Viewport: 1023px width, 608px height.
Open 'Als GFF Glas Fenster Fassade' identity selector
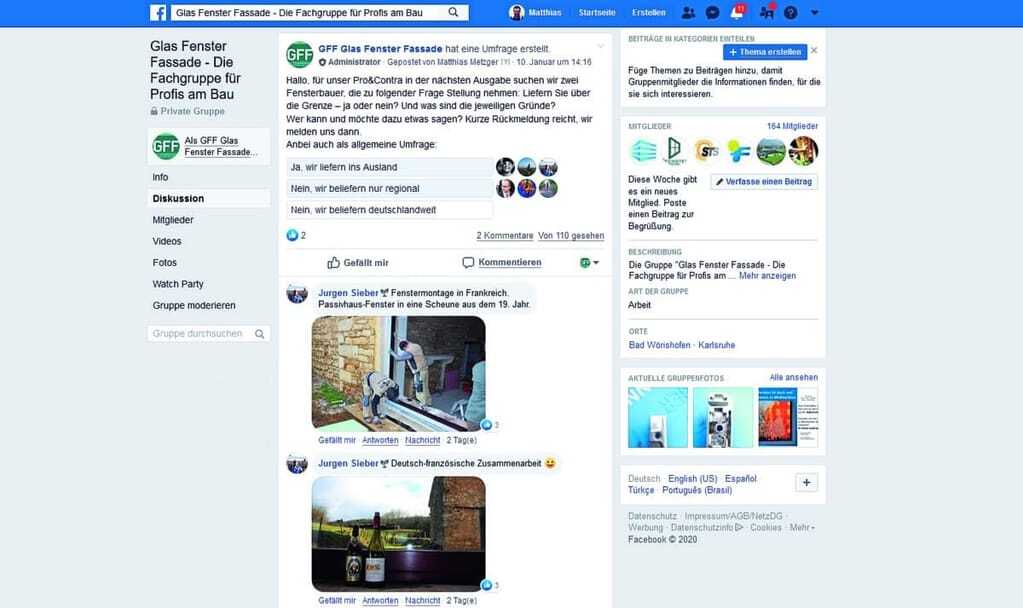click(x=208, y=147)
